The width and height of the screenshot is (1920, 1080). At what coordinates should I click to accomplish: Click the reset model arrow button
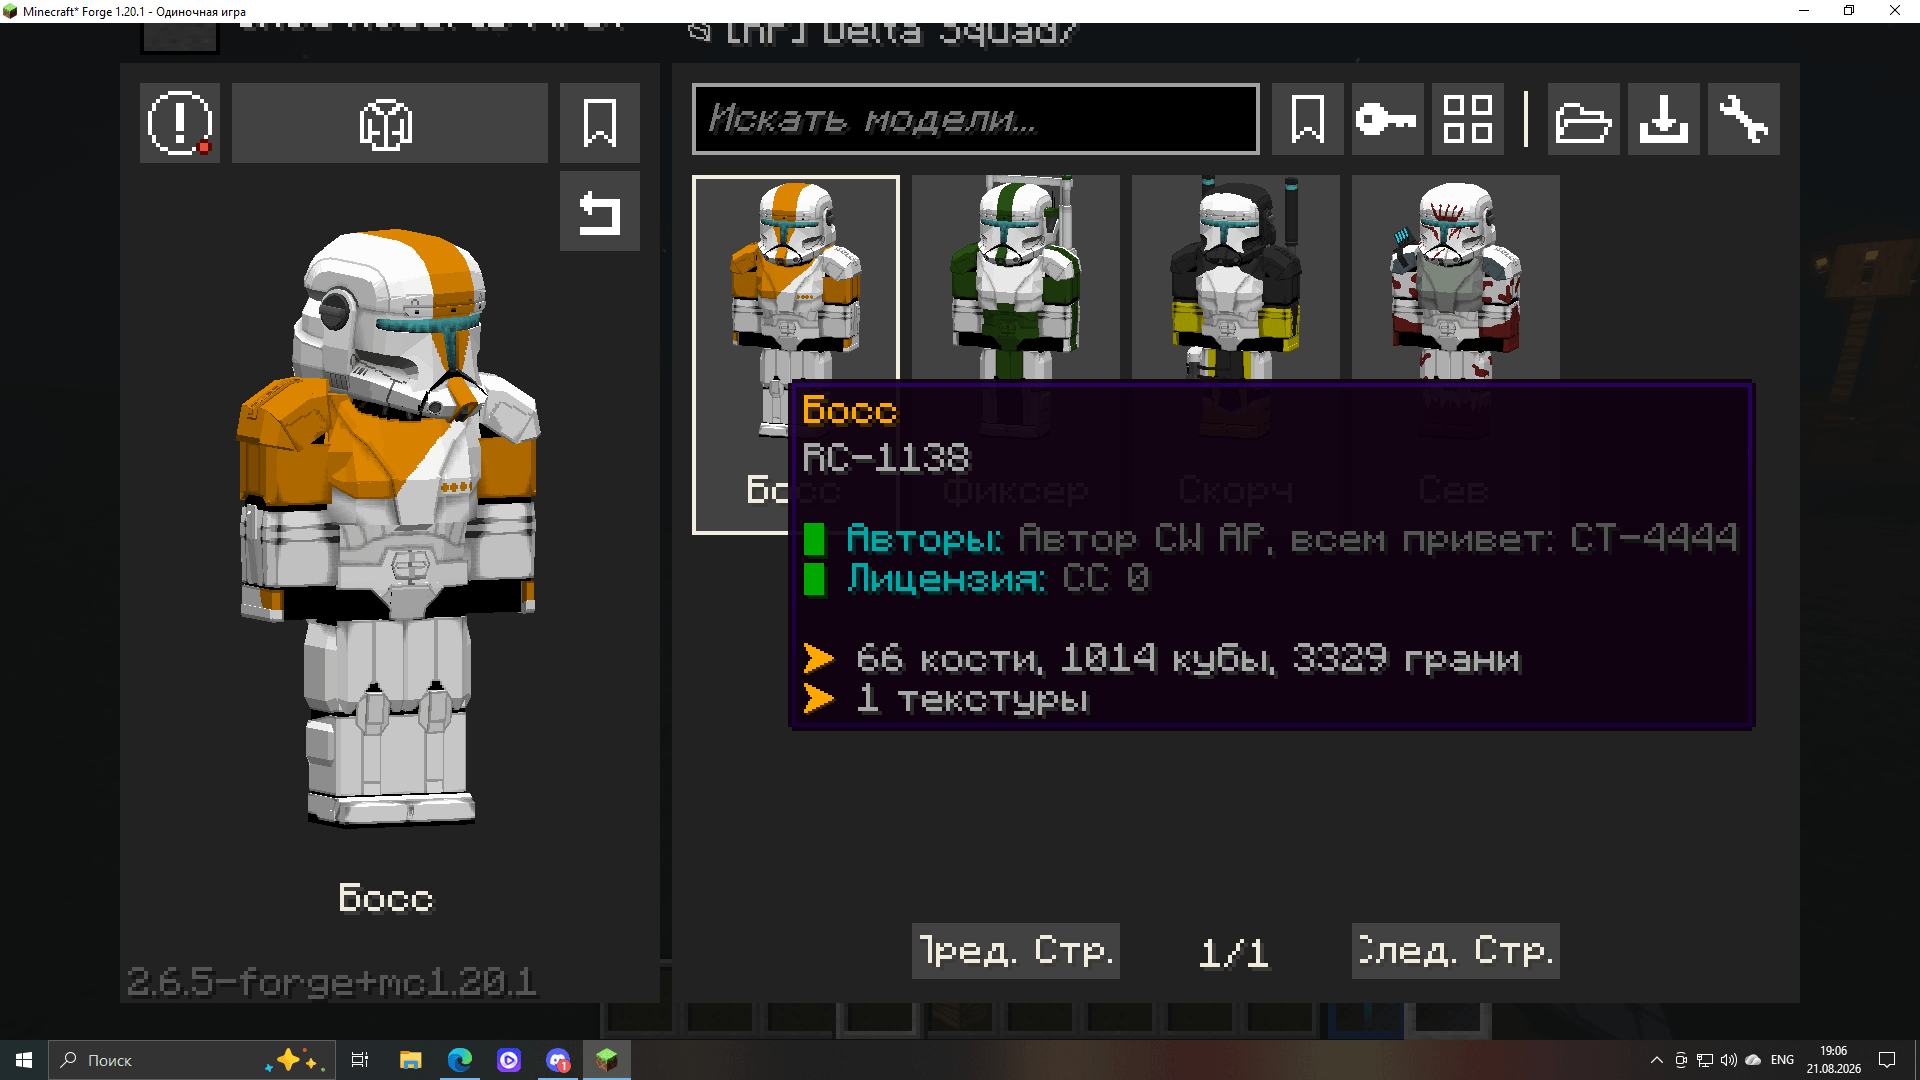click(599, 211)
